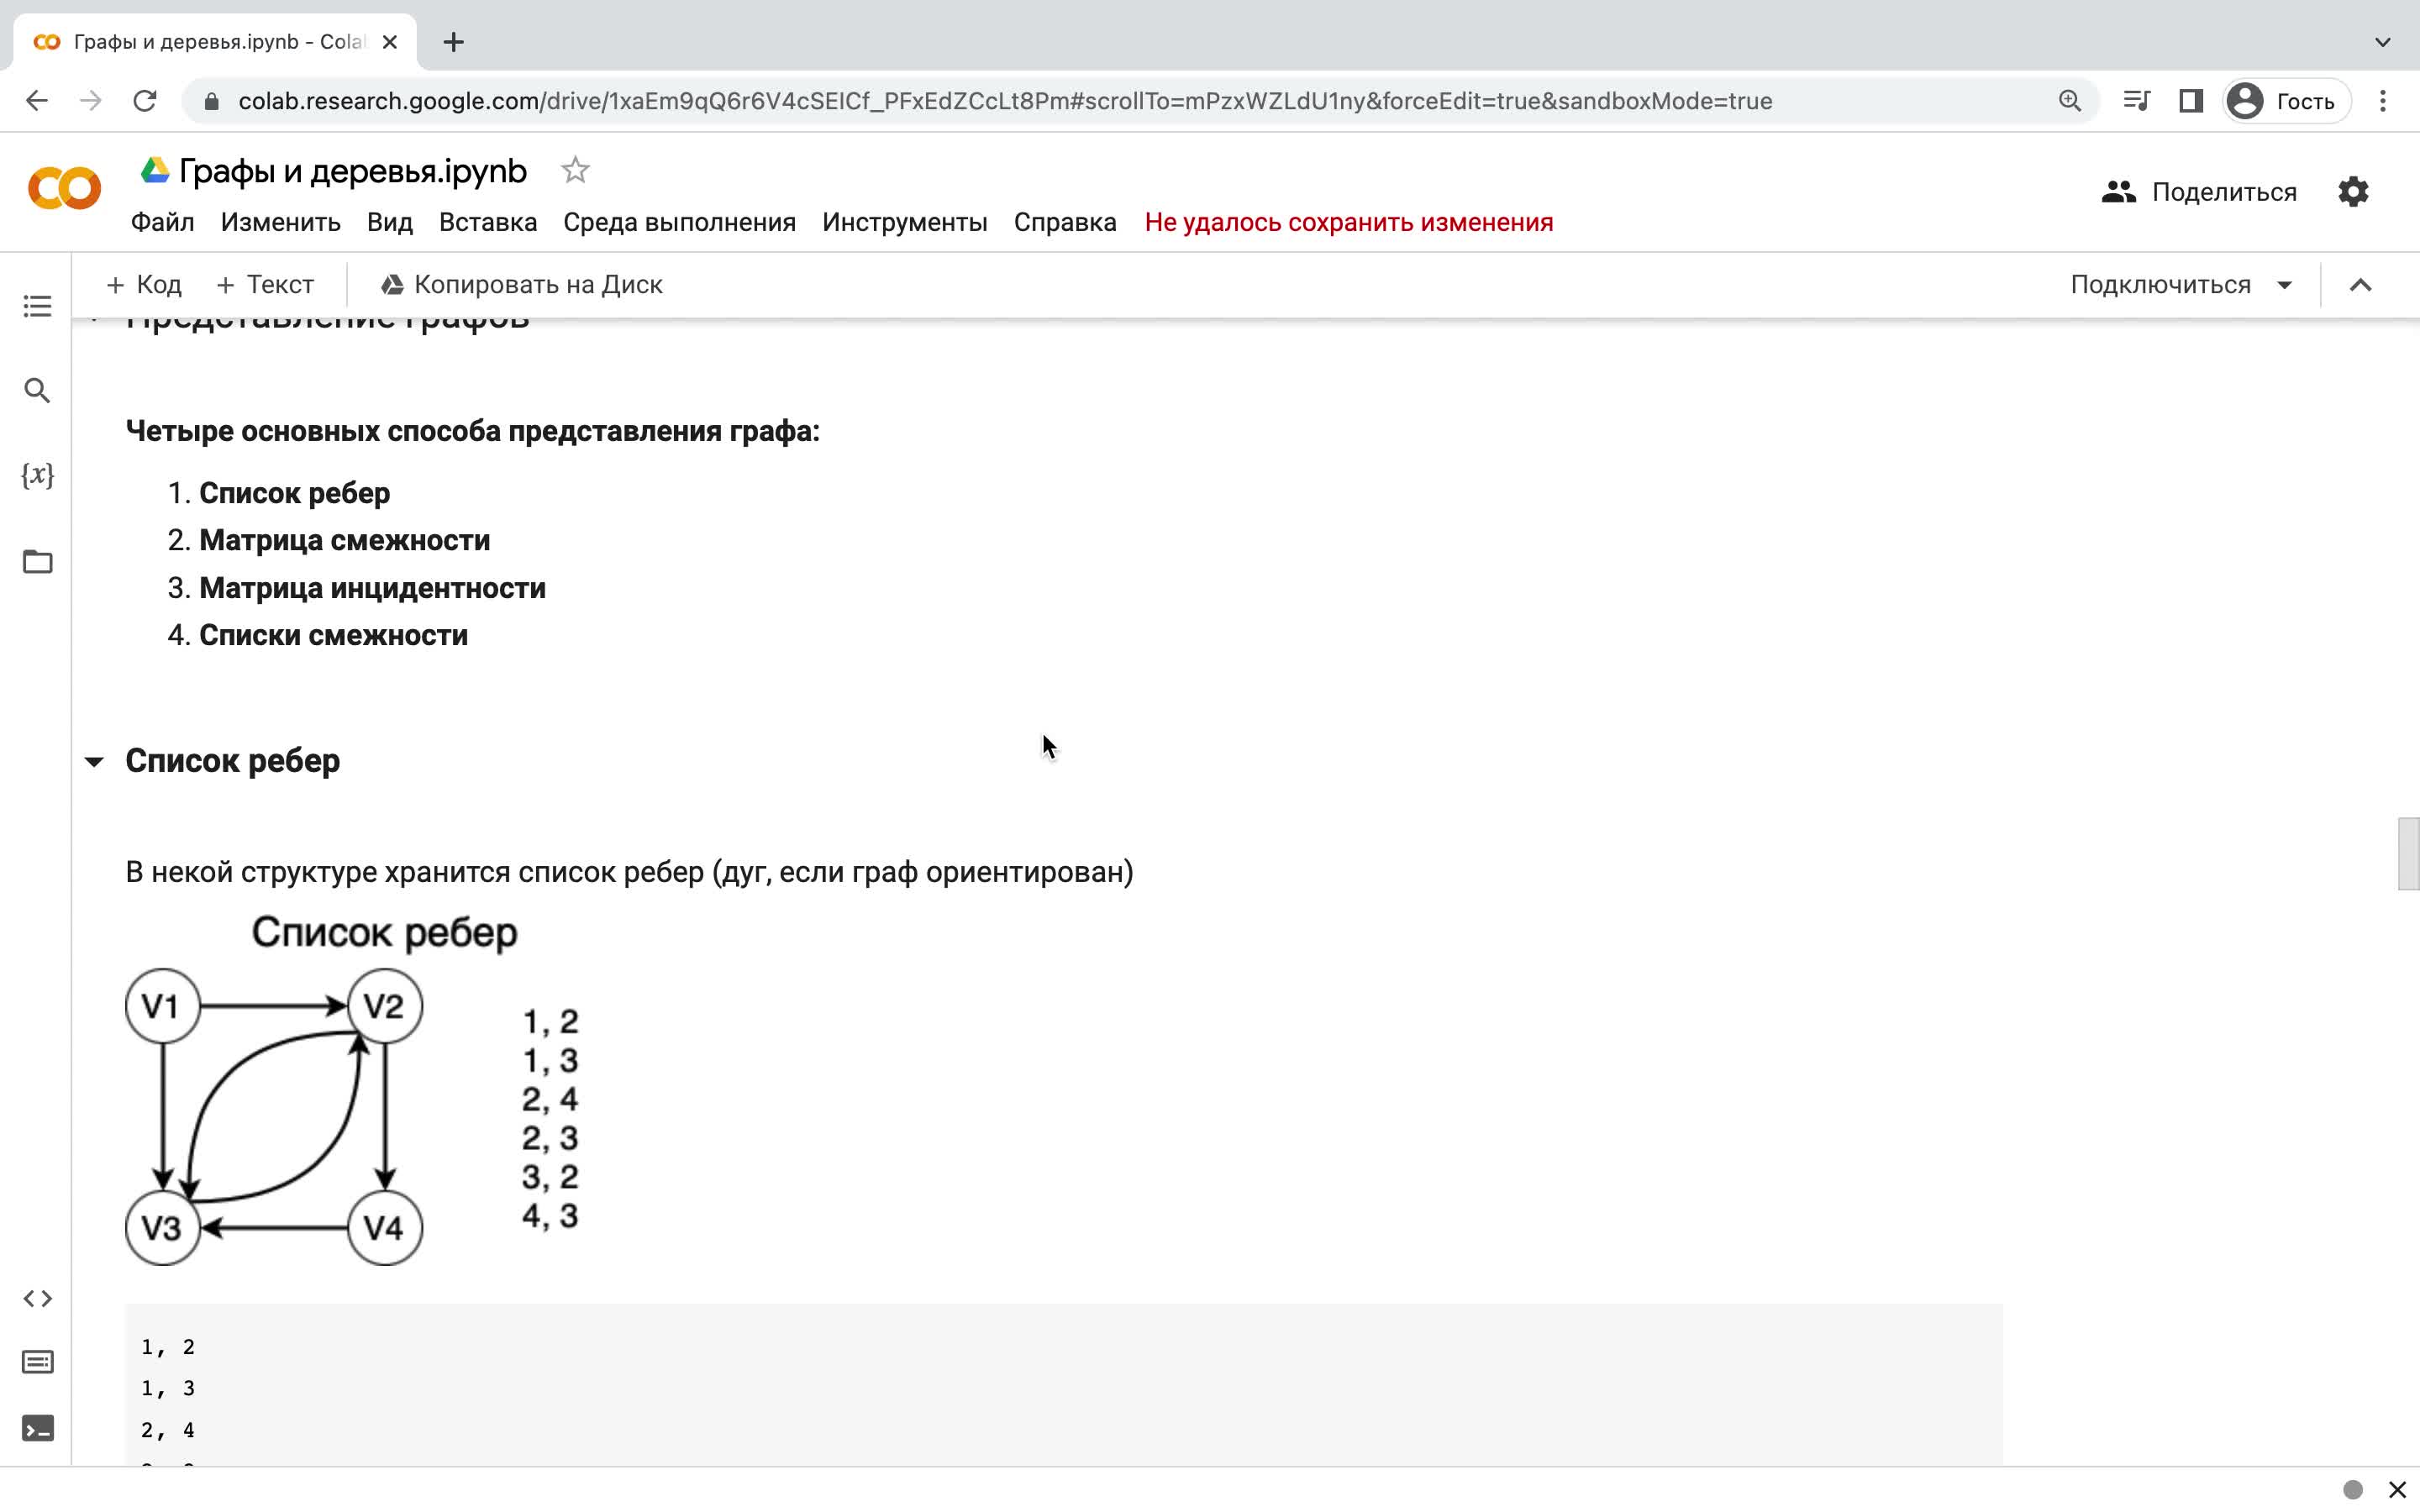Click the browser forward arrow
This screenshot has width=2420, height=1512.
pos(91,101)
